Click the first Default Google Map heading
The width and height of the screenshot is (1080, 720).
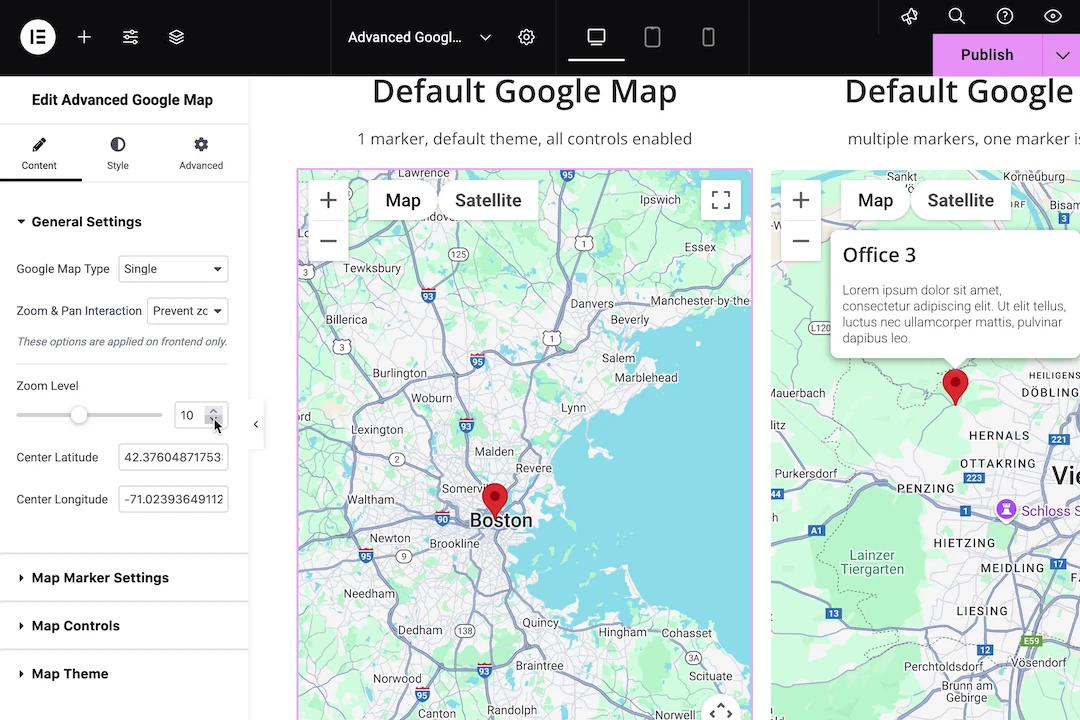(x=524, y=92)
